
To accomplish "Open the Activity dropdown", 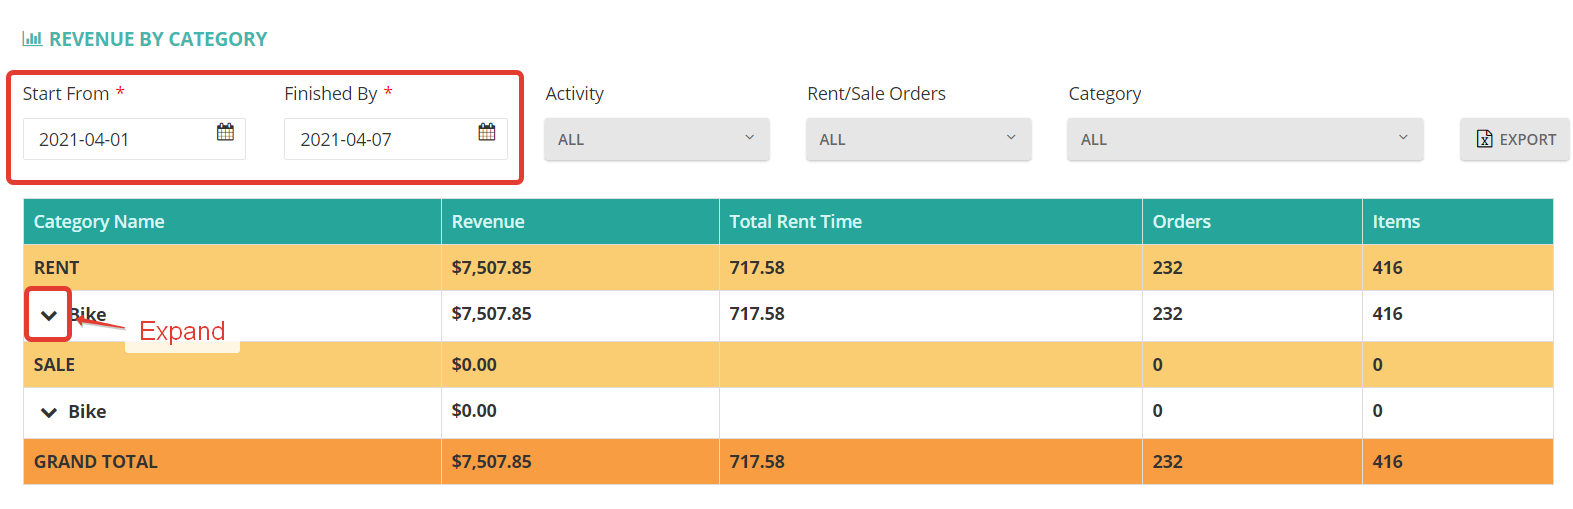I will click(657, 139).
